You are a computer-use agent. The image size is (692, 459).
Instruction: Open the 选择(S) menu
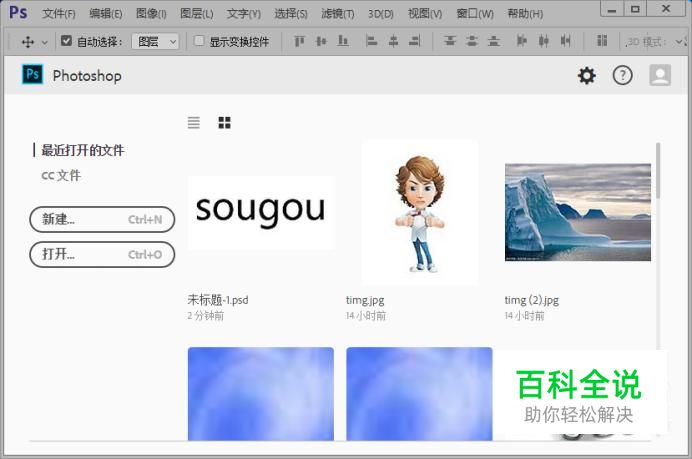click(291, 14)
